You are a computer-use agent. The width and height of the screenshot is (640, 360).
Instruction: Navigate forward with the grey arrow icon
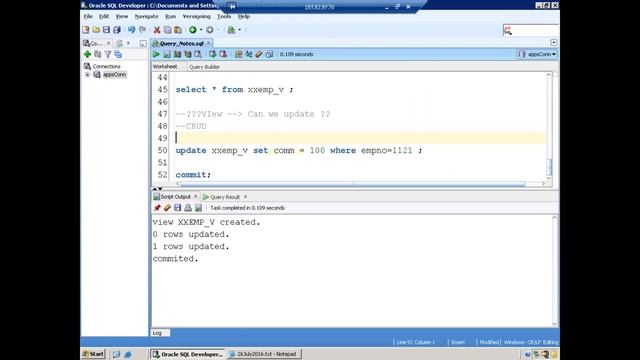click(210, 30)
